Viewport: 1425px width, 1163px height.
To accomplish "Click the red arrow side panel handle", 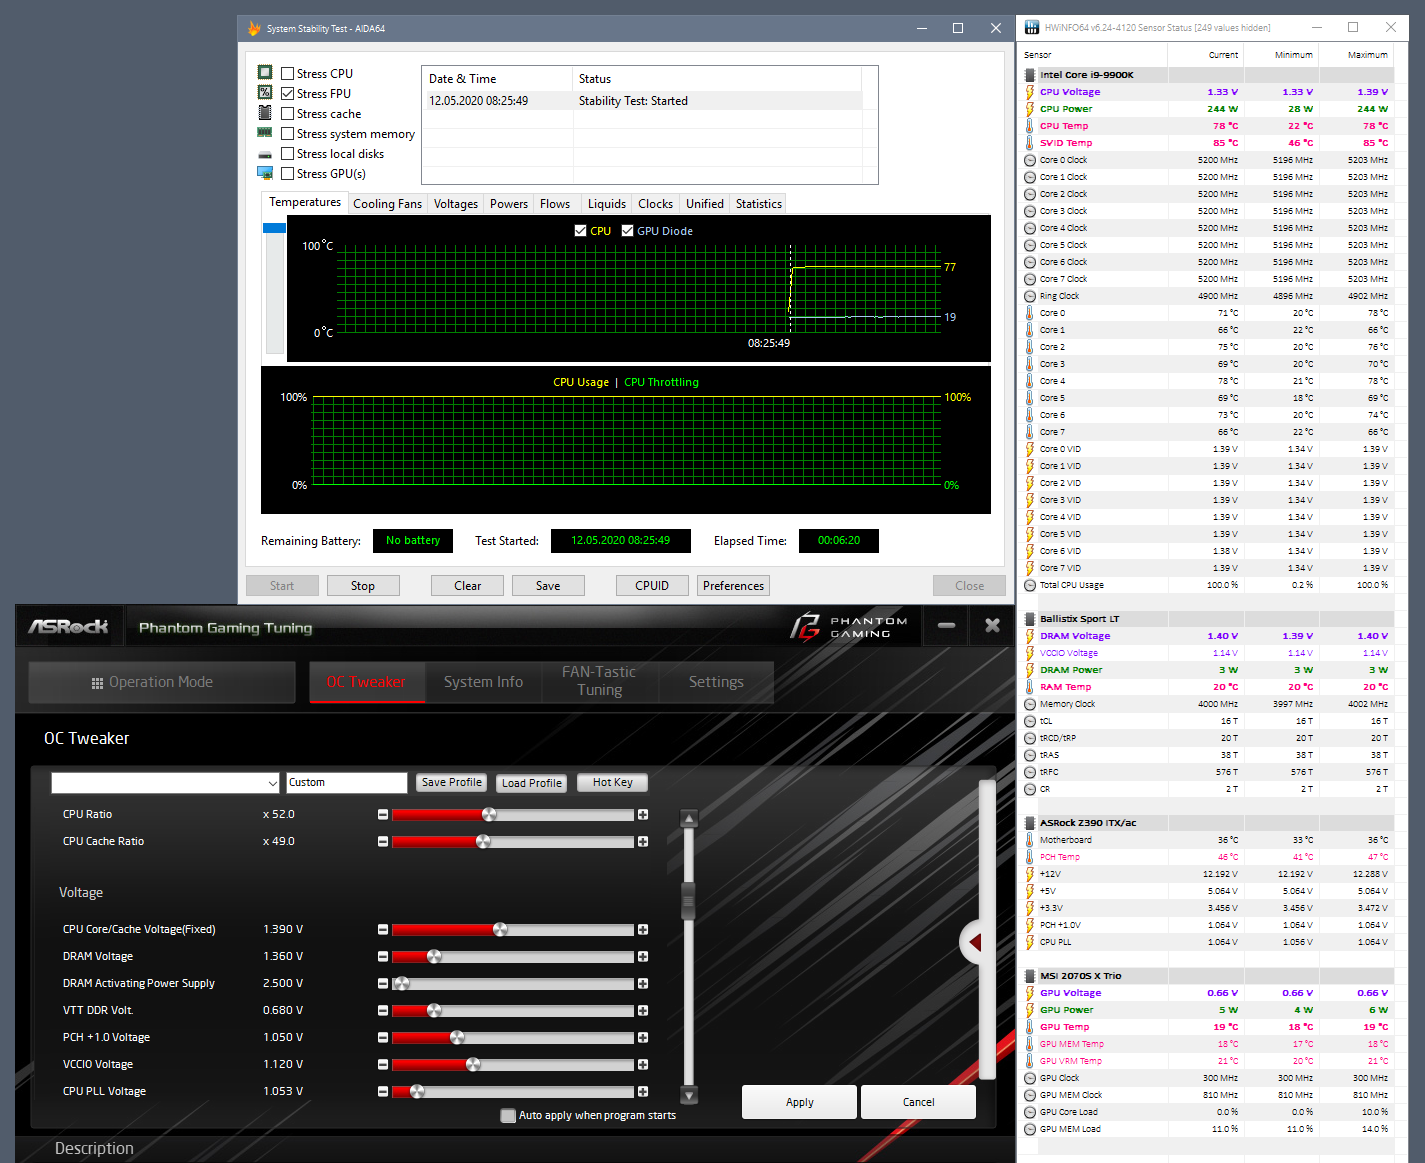I will click(x=973, y=942).
